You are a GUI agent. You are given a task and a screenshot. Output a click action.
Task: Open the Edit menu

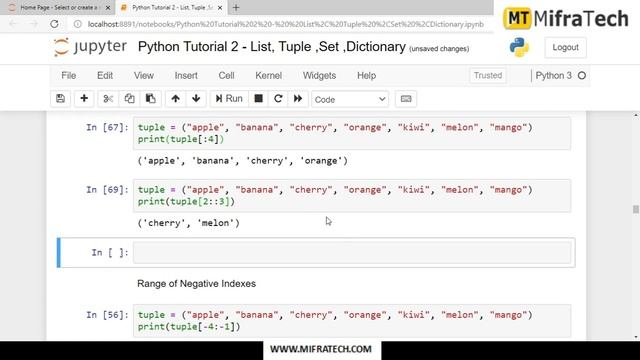click(x=105, y=76)
